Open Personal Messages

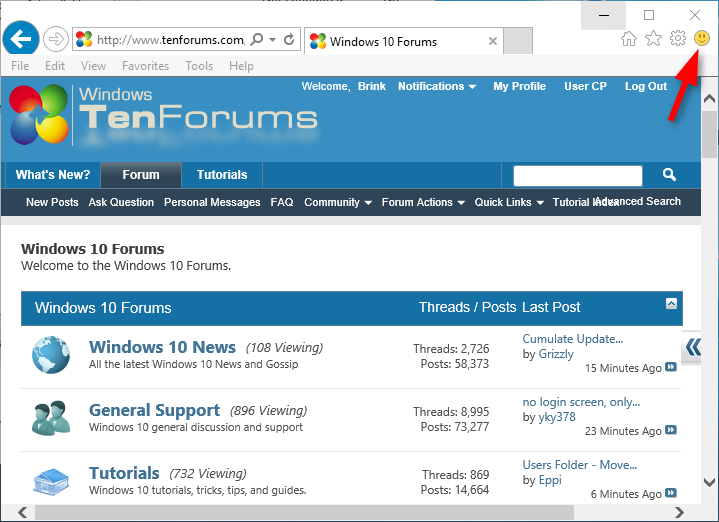(212, 202)
